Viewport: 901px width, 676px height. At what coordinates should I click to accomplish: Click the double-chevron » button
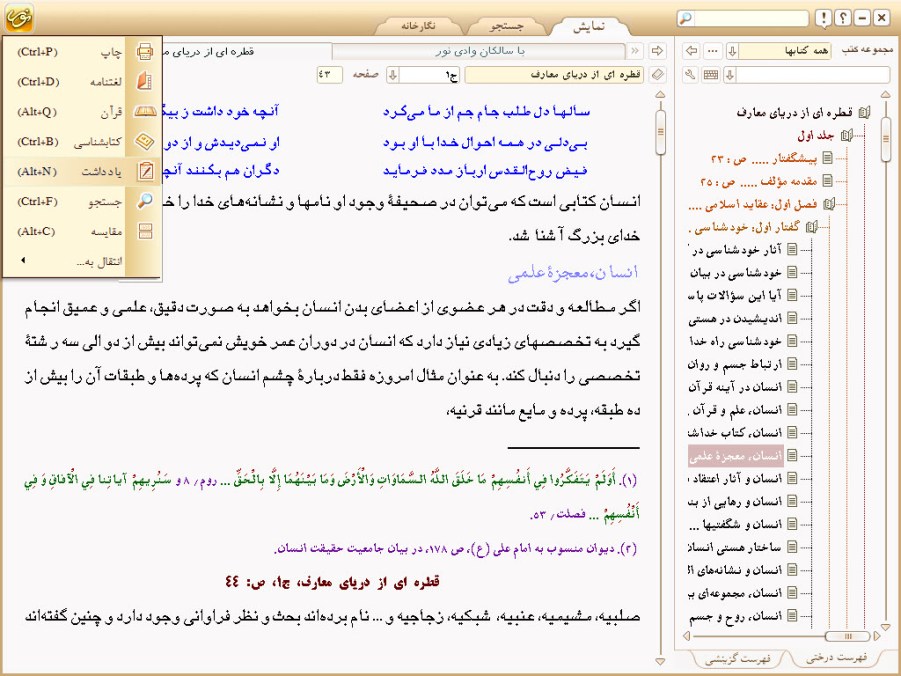635,51
